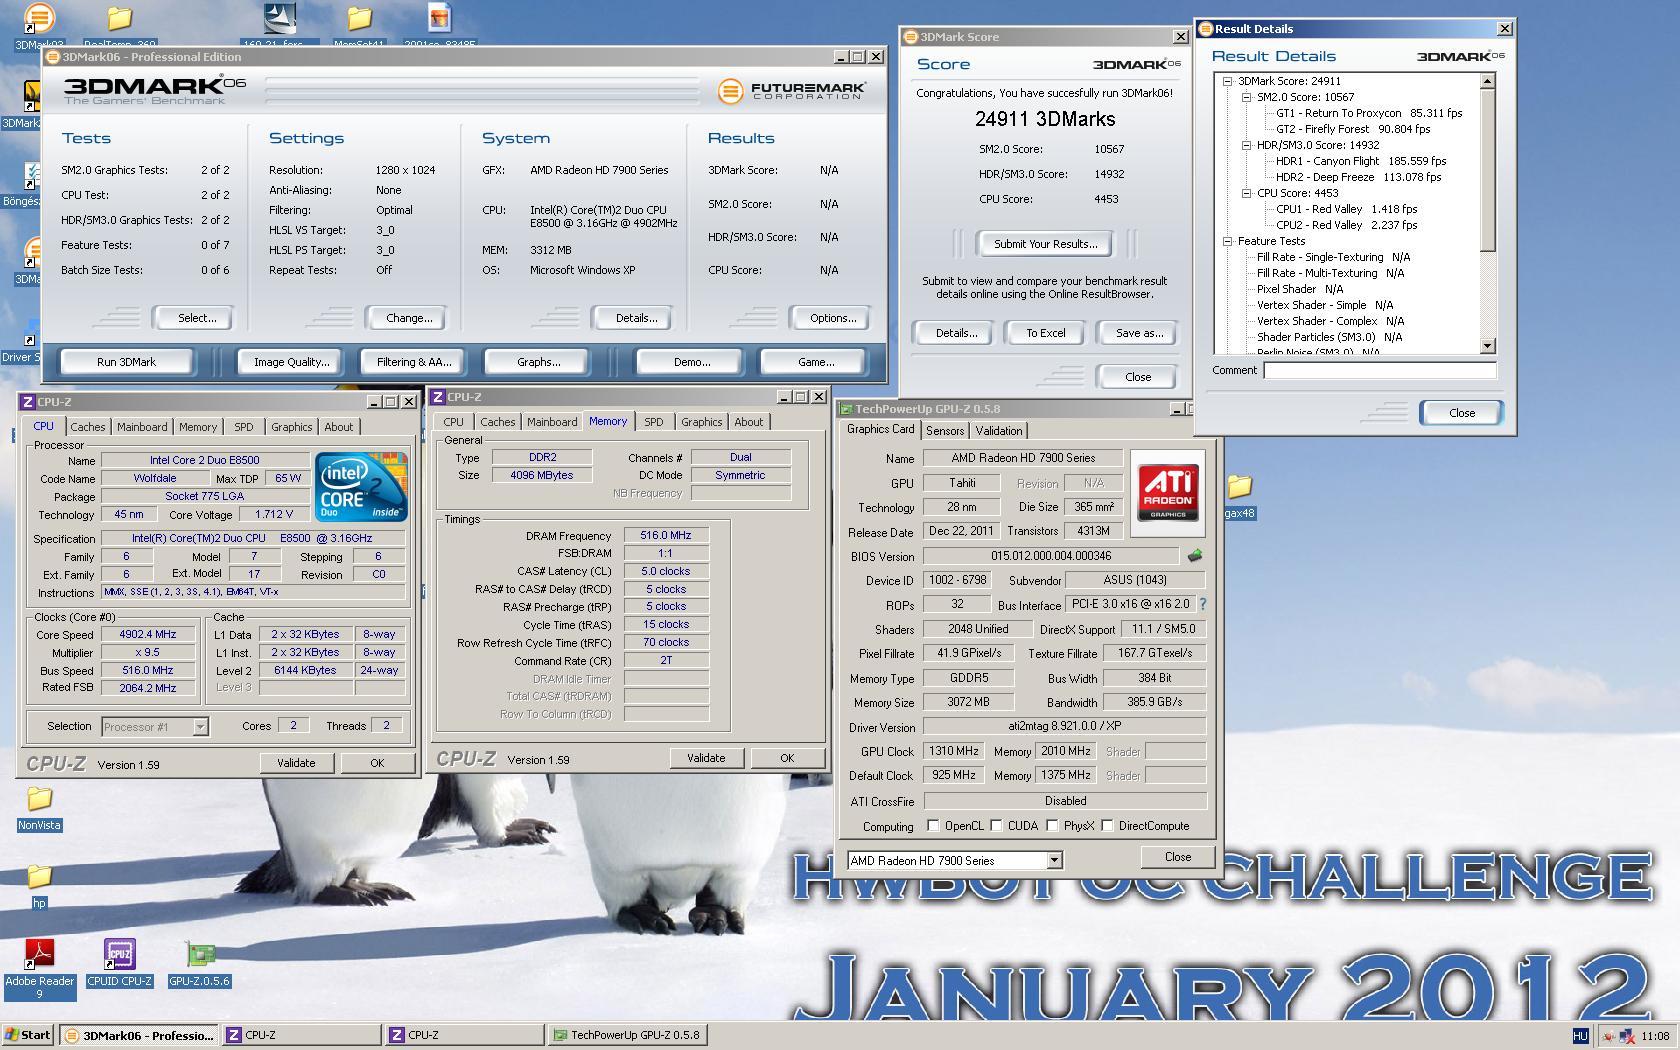Collapse the HDR/SM3.0 Score: 14932 node
This screenshot has width=1680, height=1050.
[x=1246, y=146]
